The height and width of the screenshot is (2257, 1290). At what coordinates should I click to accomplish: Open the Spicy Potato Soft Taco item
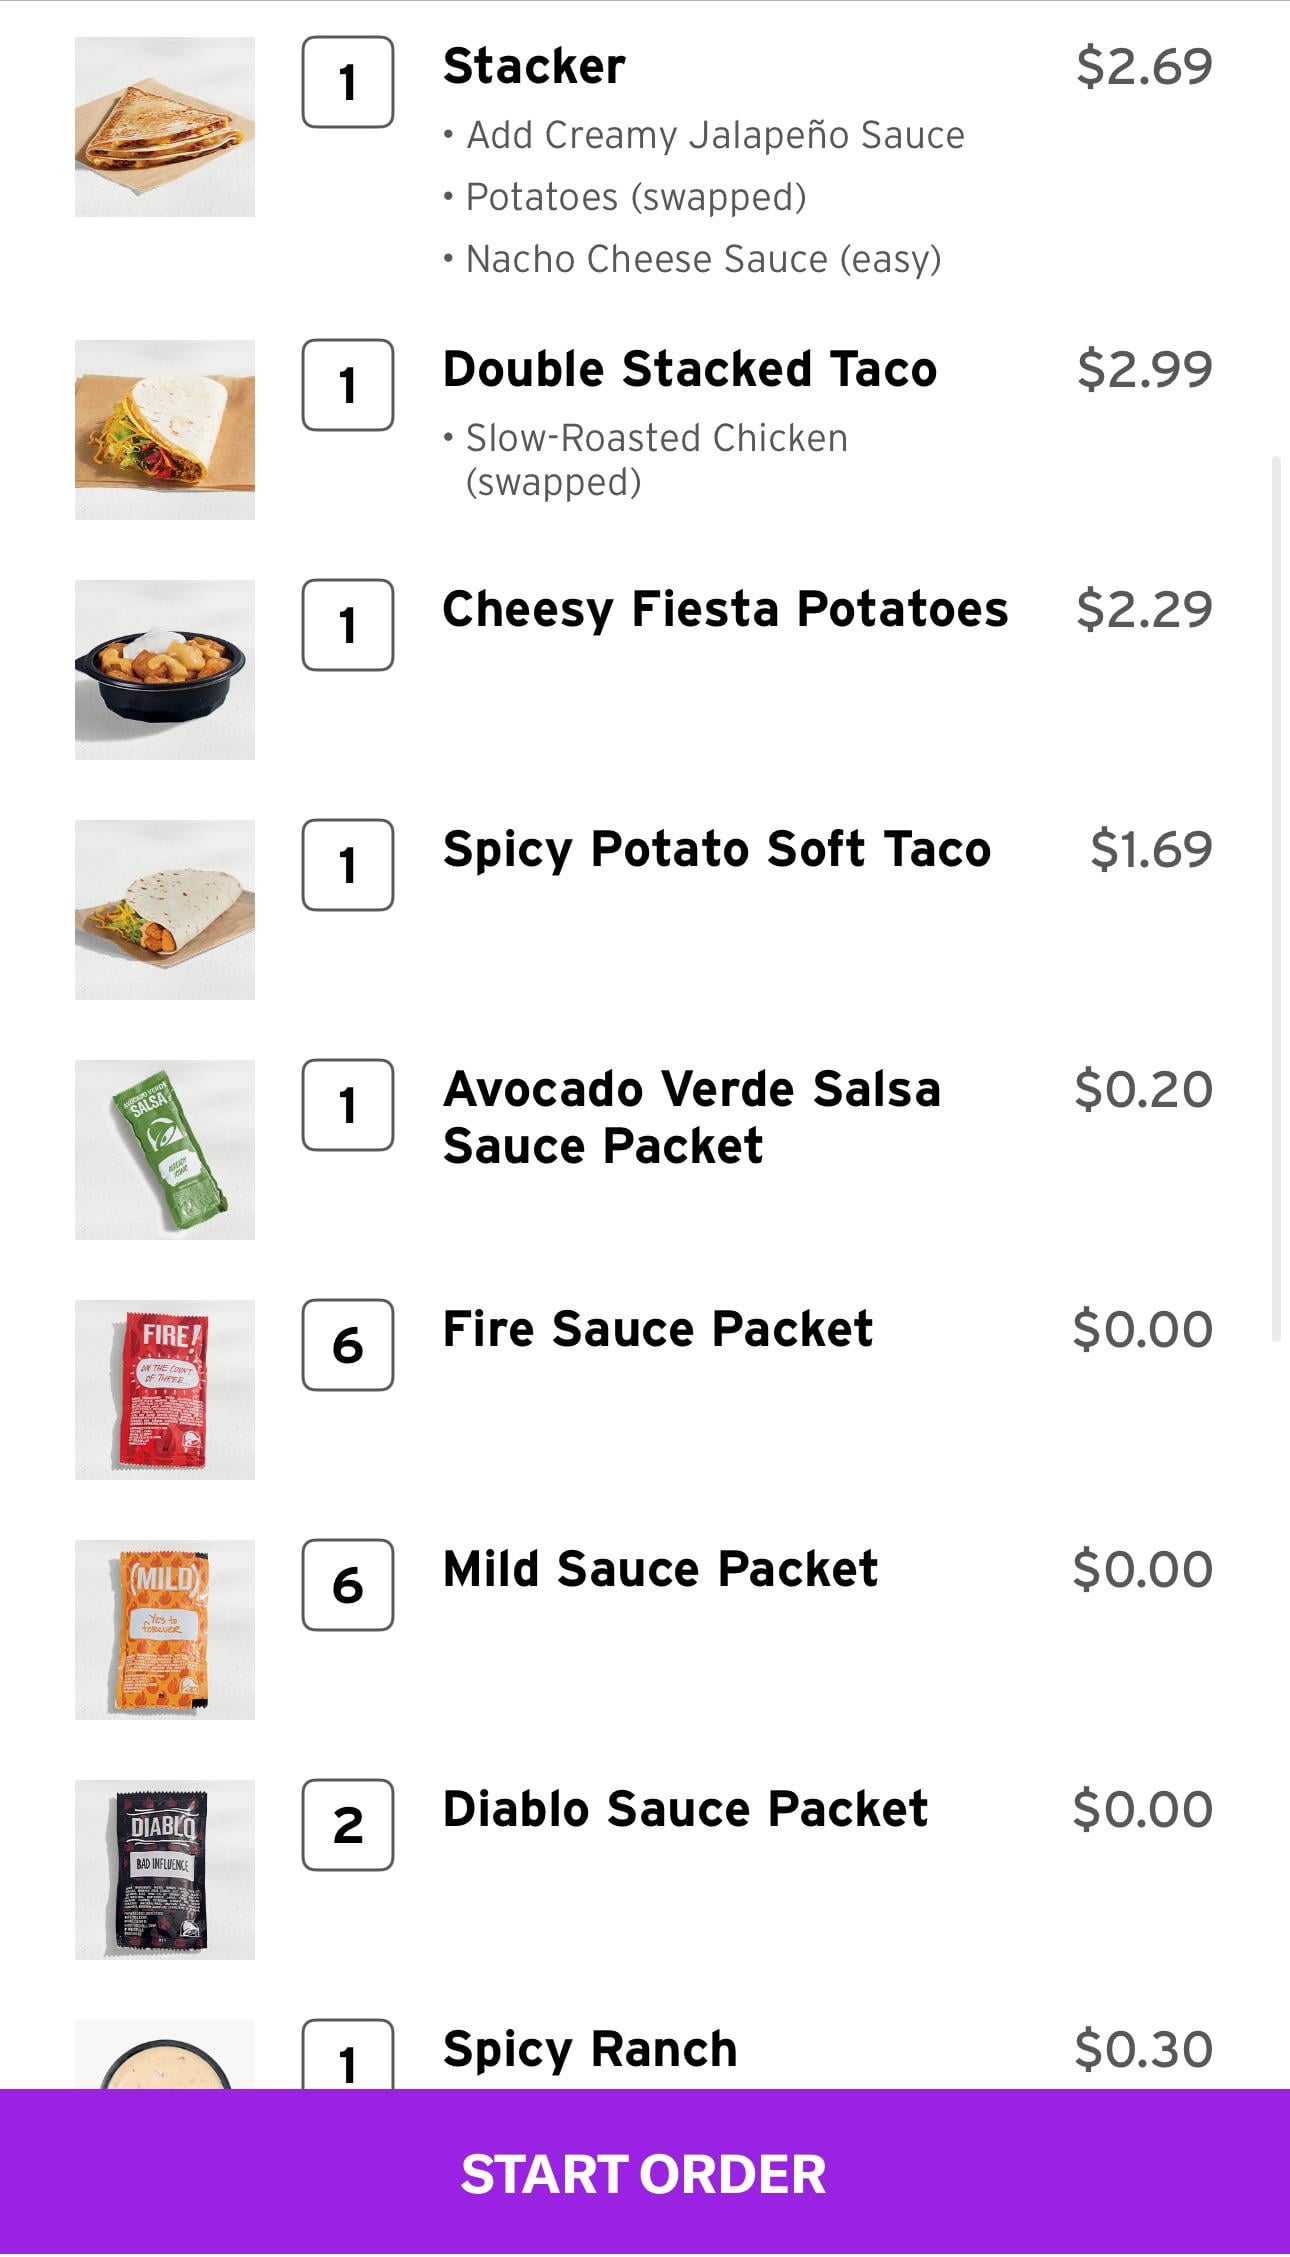click(716, 849)
